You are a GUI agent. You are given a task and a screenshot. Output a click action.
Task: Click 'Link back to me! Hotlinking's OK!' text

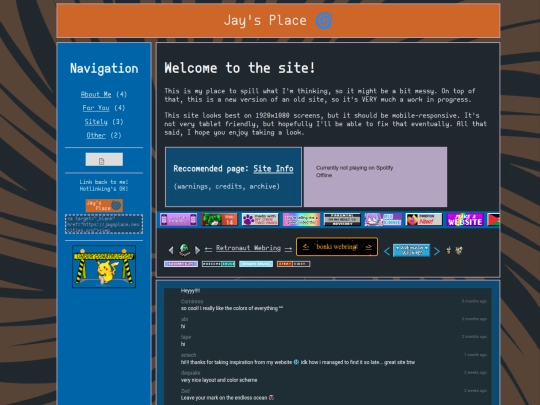point(104,185)
